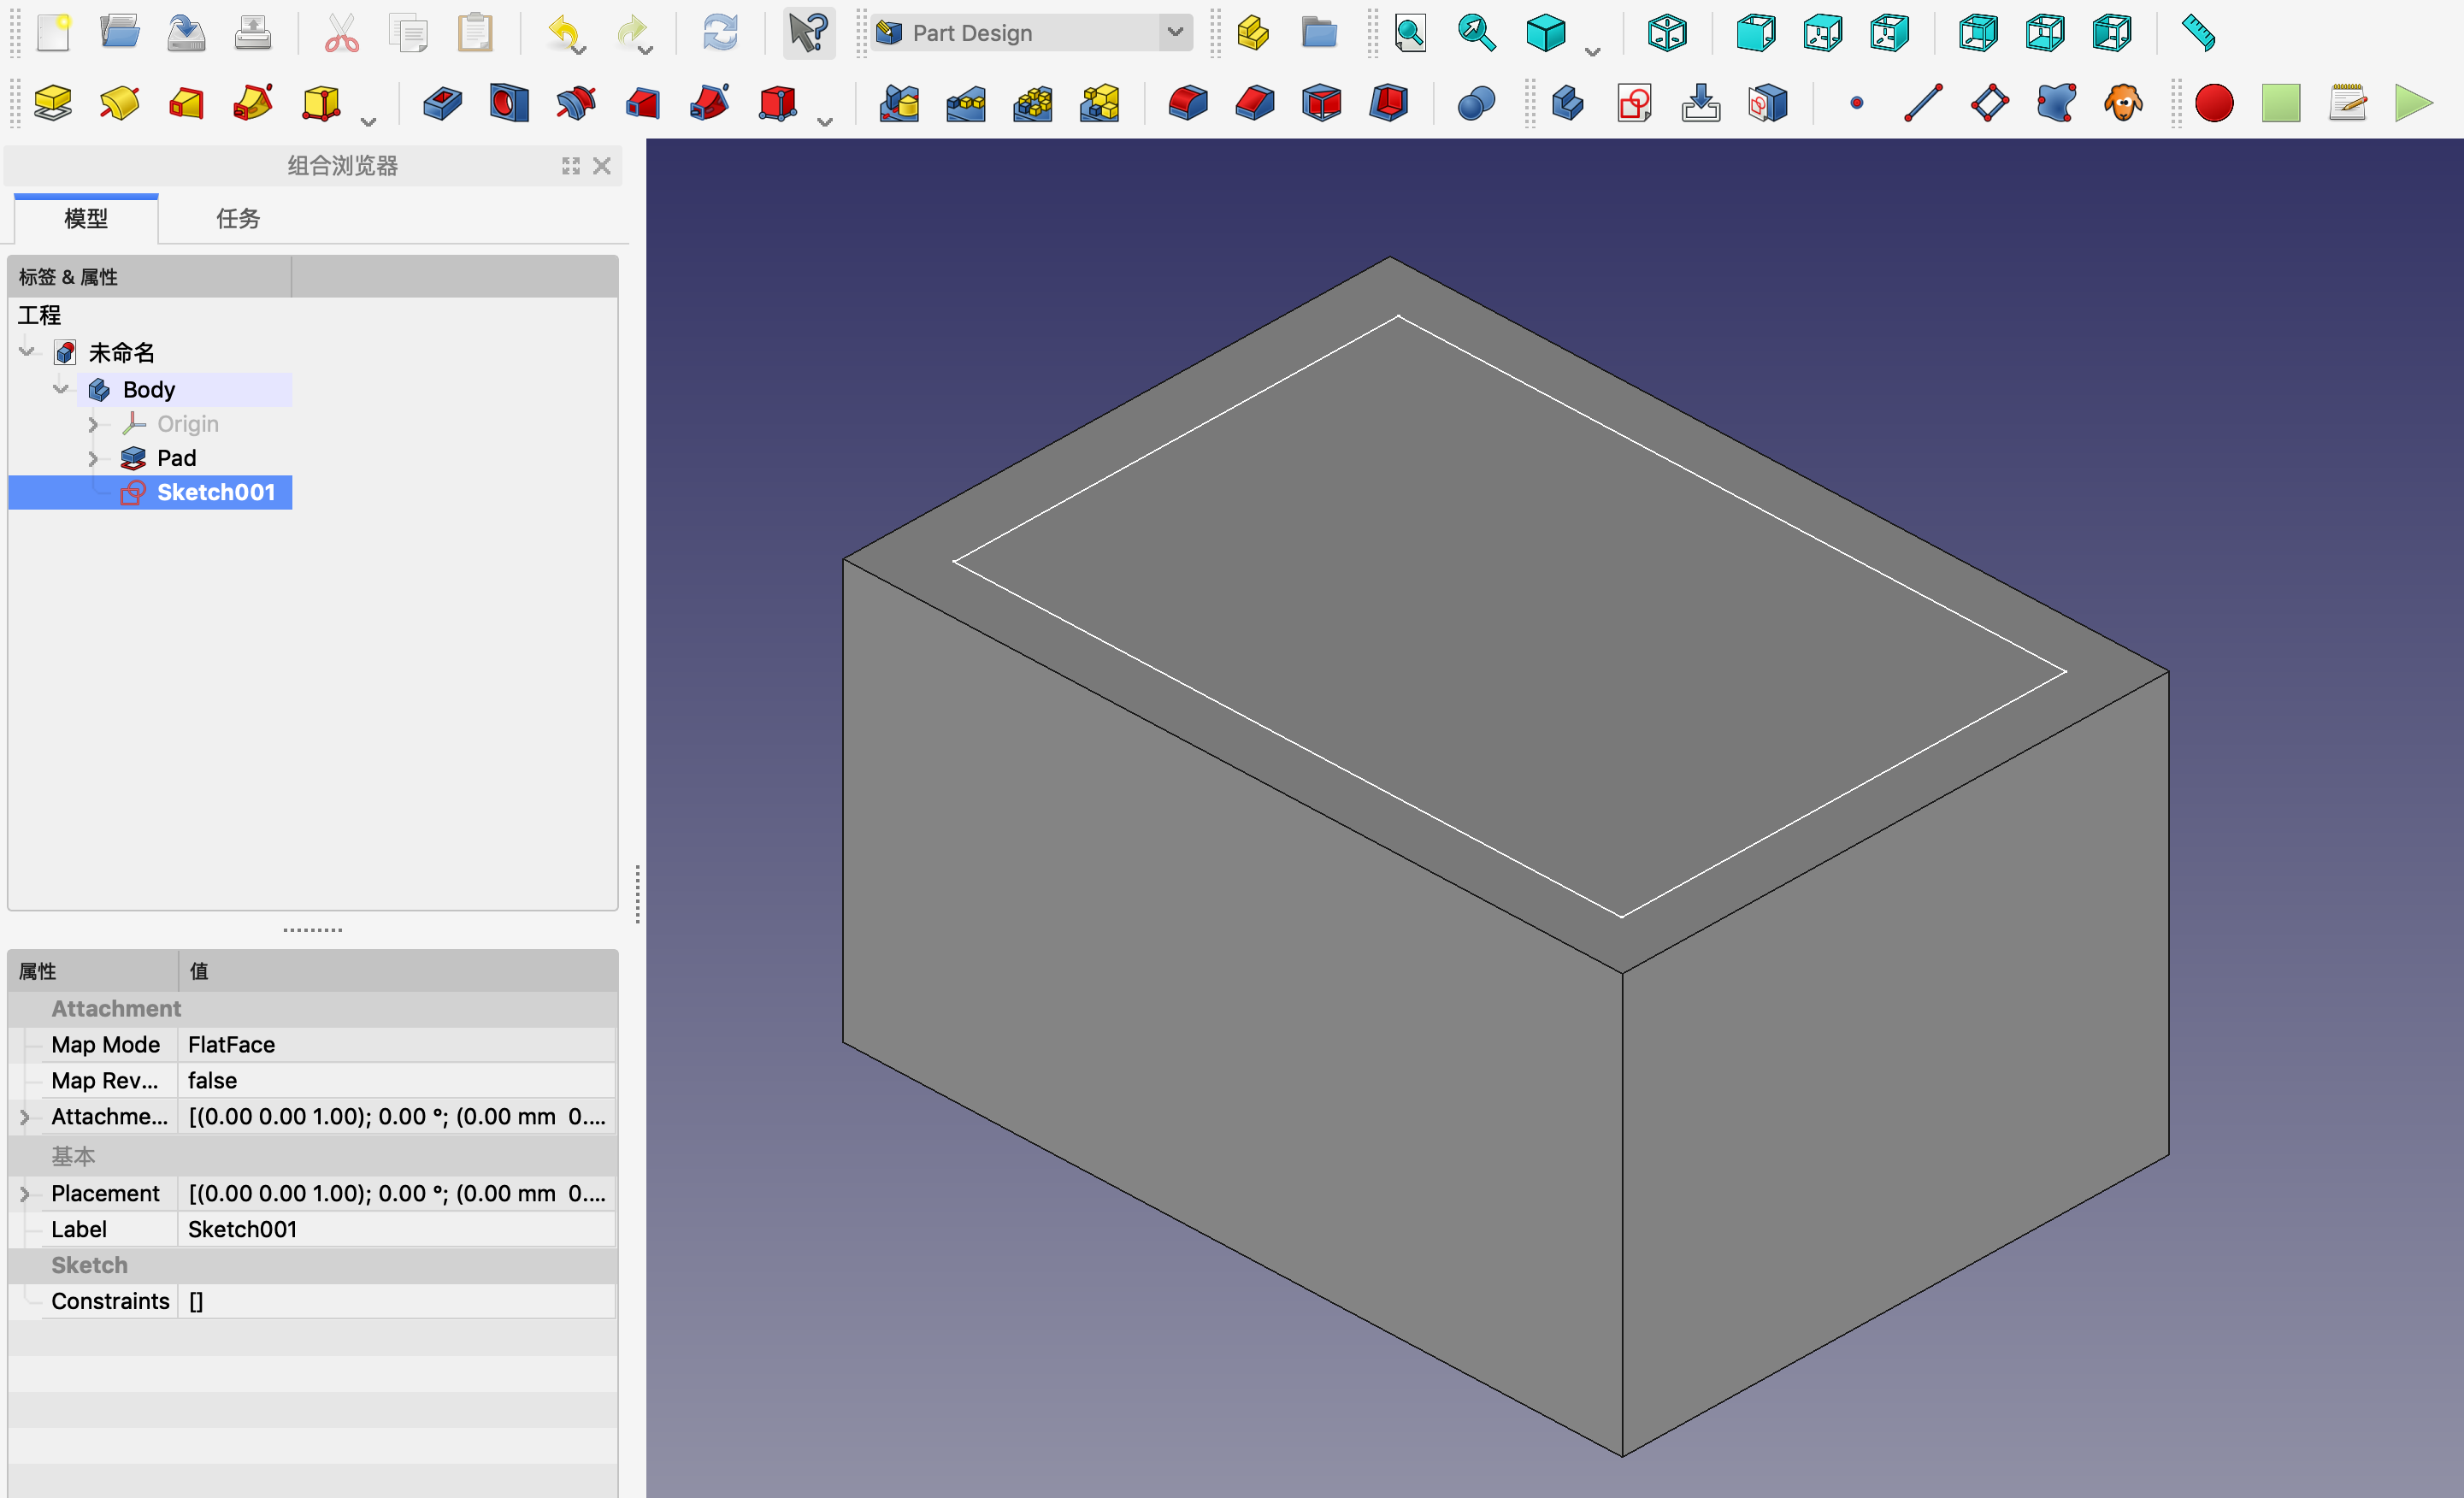The image size is (2464, 1498).
Task: Click the What's This help pointer
Action: (x=808, y=33)
